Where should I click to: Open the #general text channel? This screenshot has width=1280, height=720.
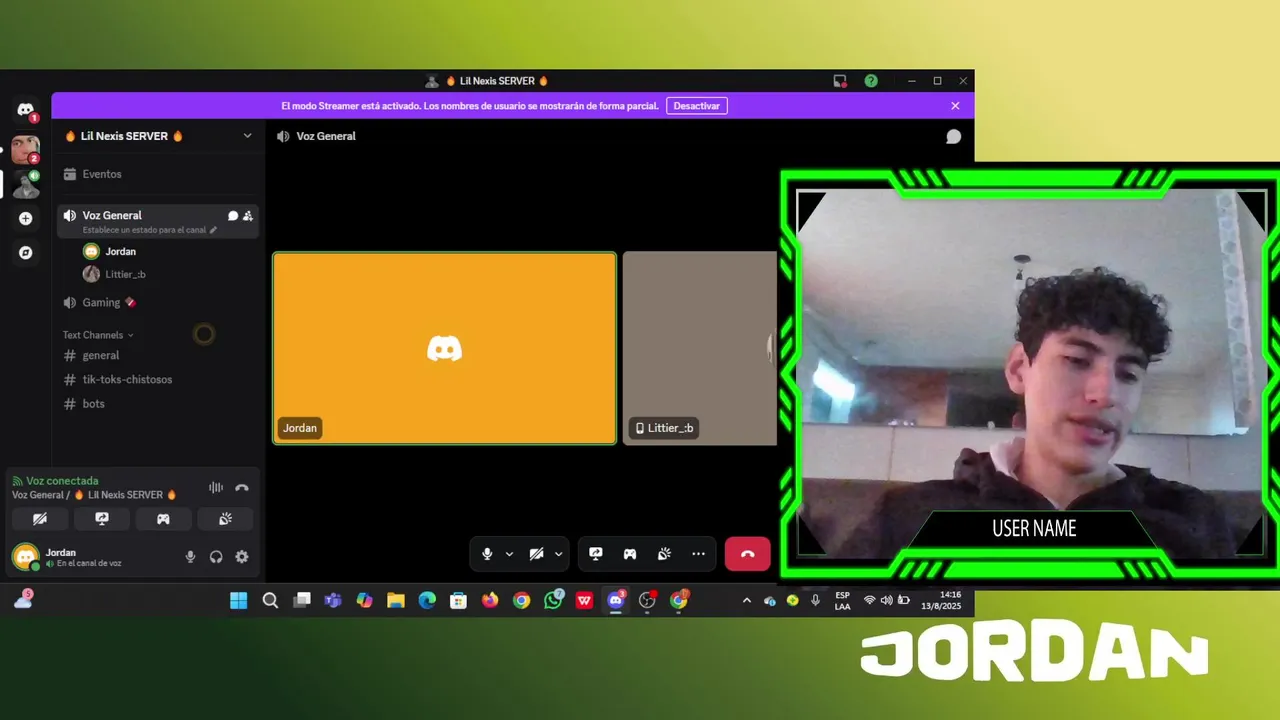(158, 355)
